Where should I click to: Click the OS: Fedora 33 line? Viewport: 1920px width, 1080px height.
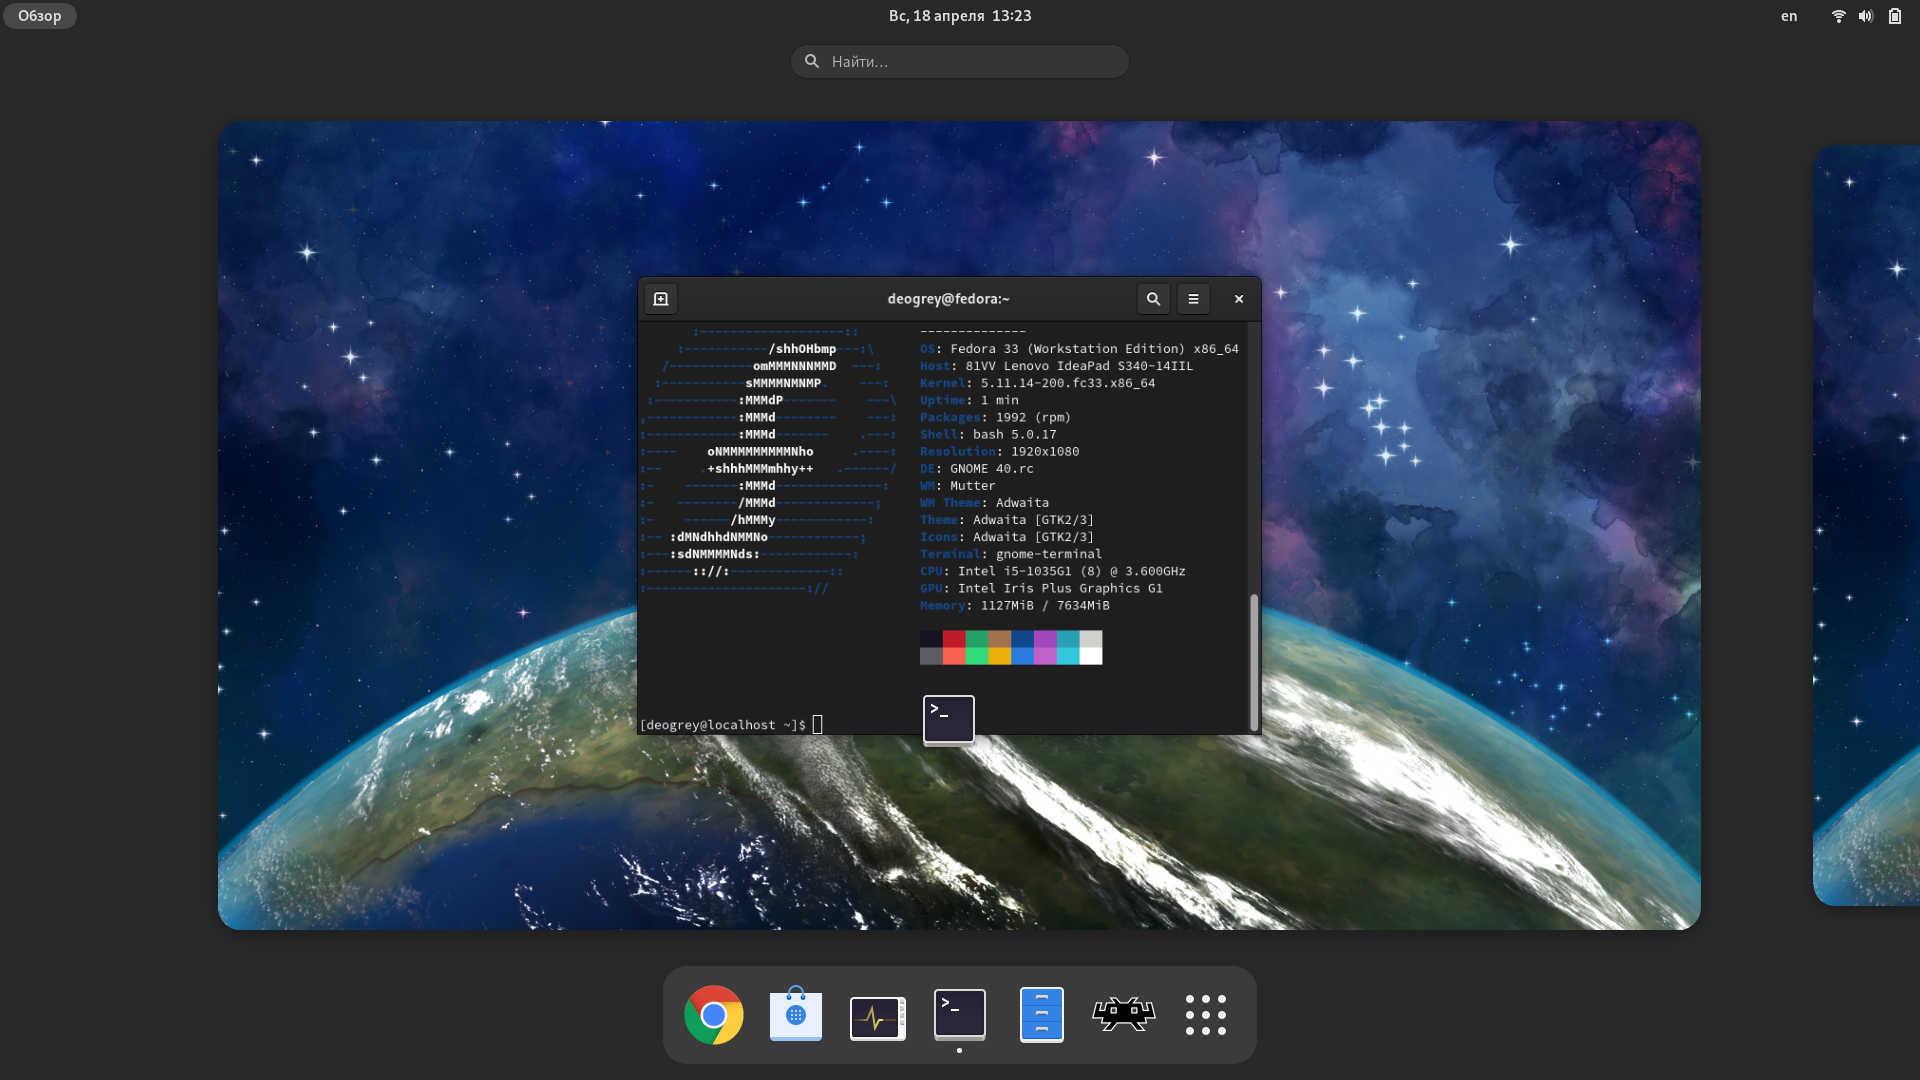click(x=1079, y=349)
